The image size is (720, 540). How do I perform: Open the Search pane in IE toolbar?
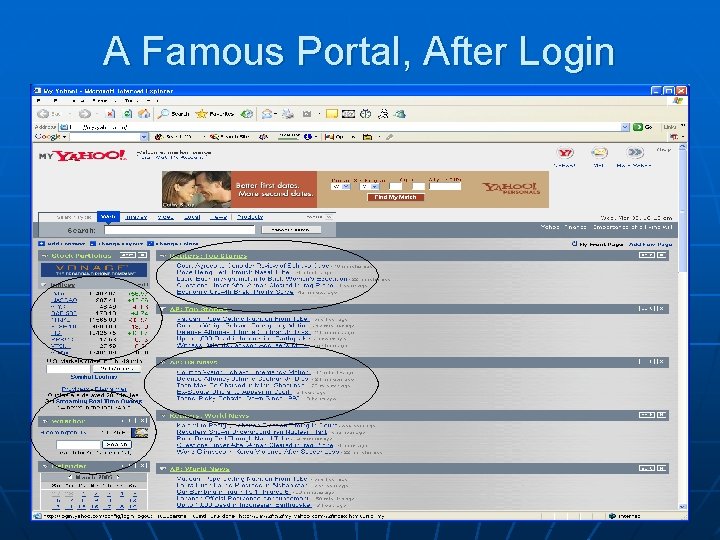click(x=174, y=113)
